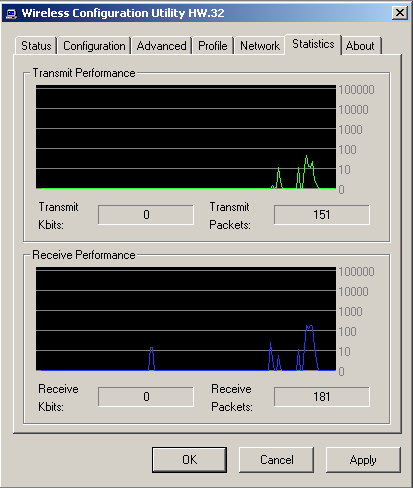Close the Wireless Configuration Utility window
The image size is (413, 488).
[400, 13]
